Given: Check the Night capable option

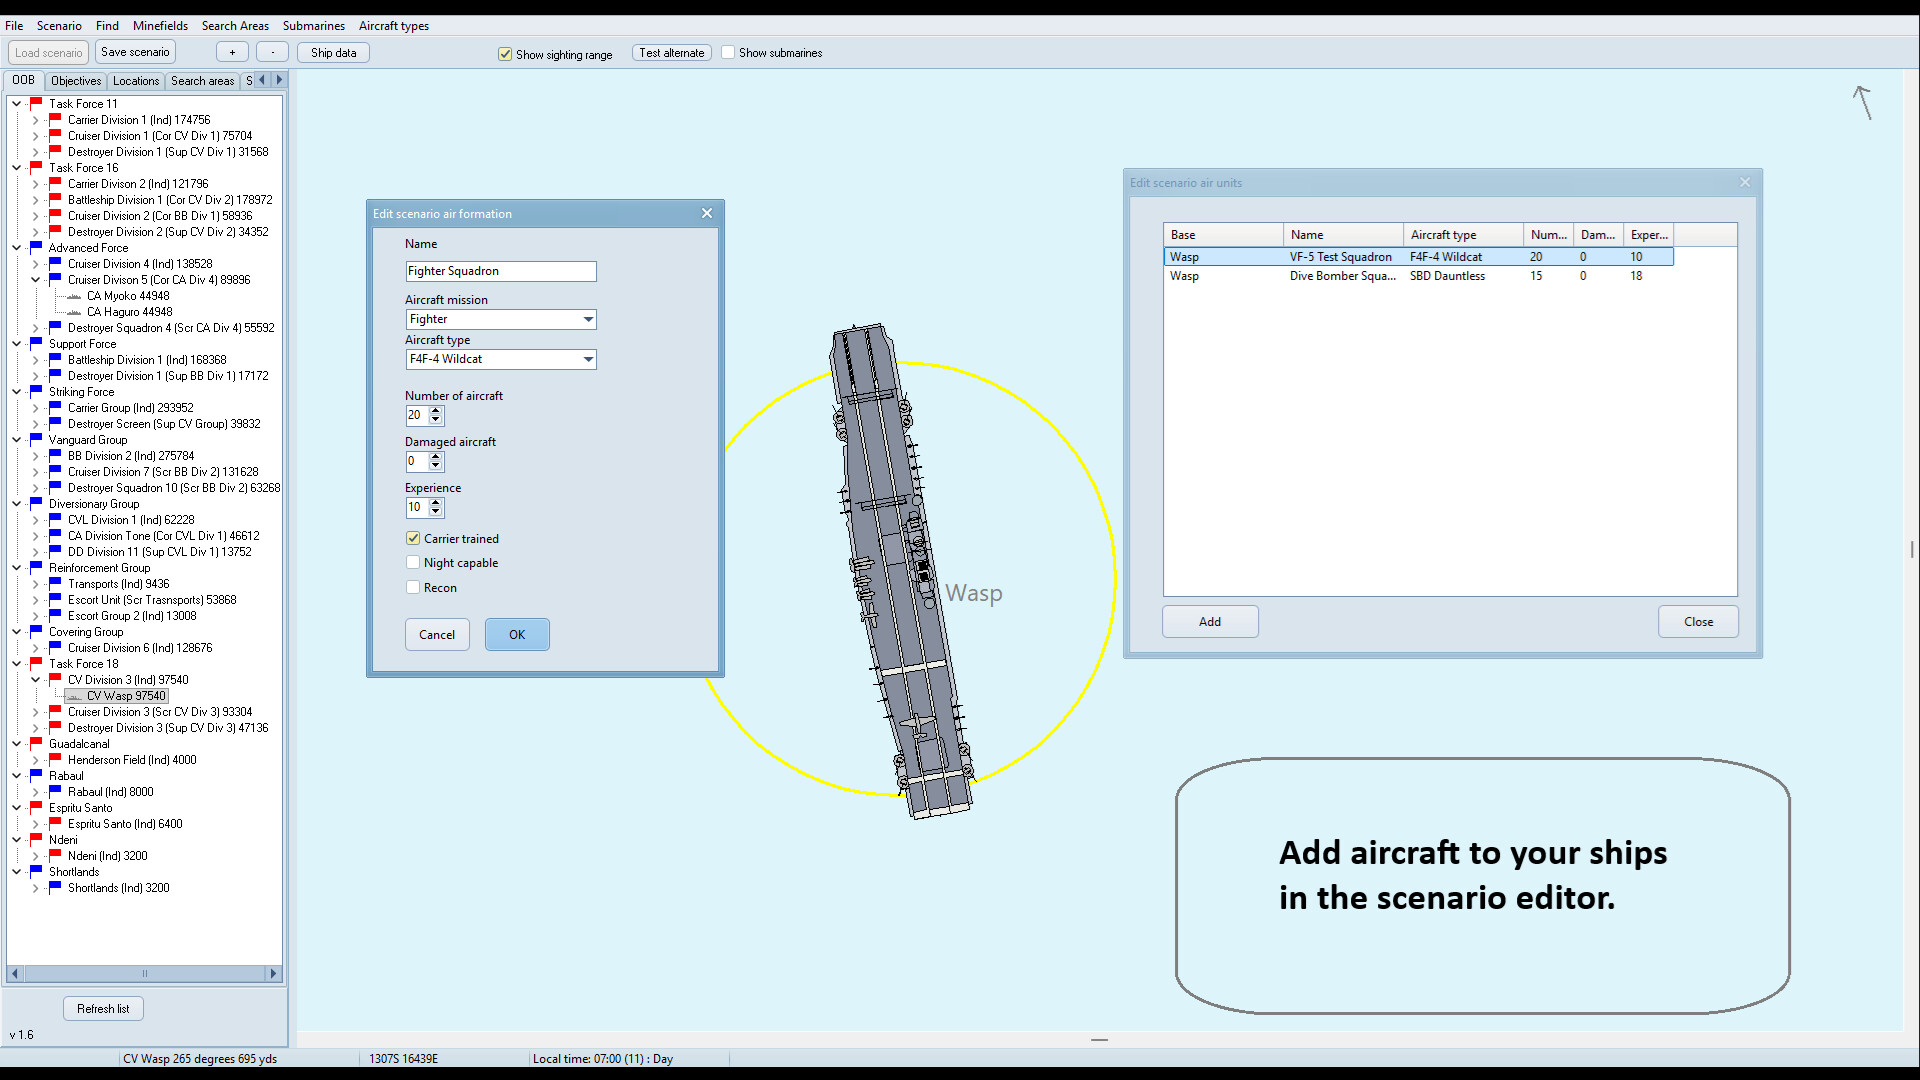Looking at the screenshot, I should [x=412, y=562].
